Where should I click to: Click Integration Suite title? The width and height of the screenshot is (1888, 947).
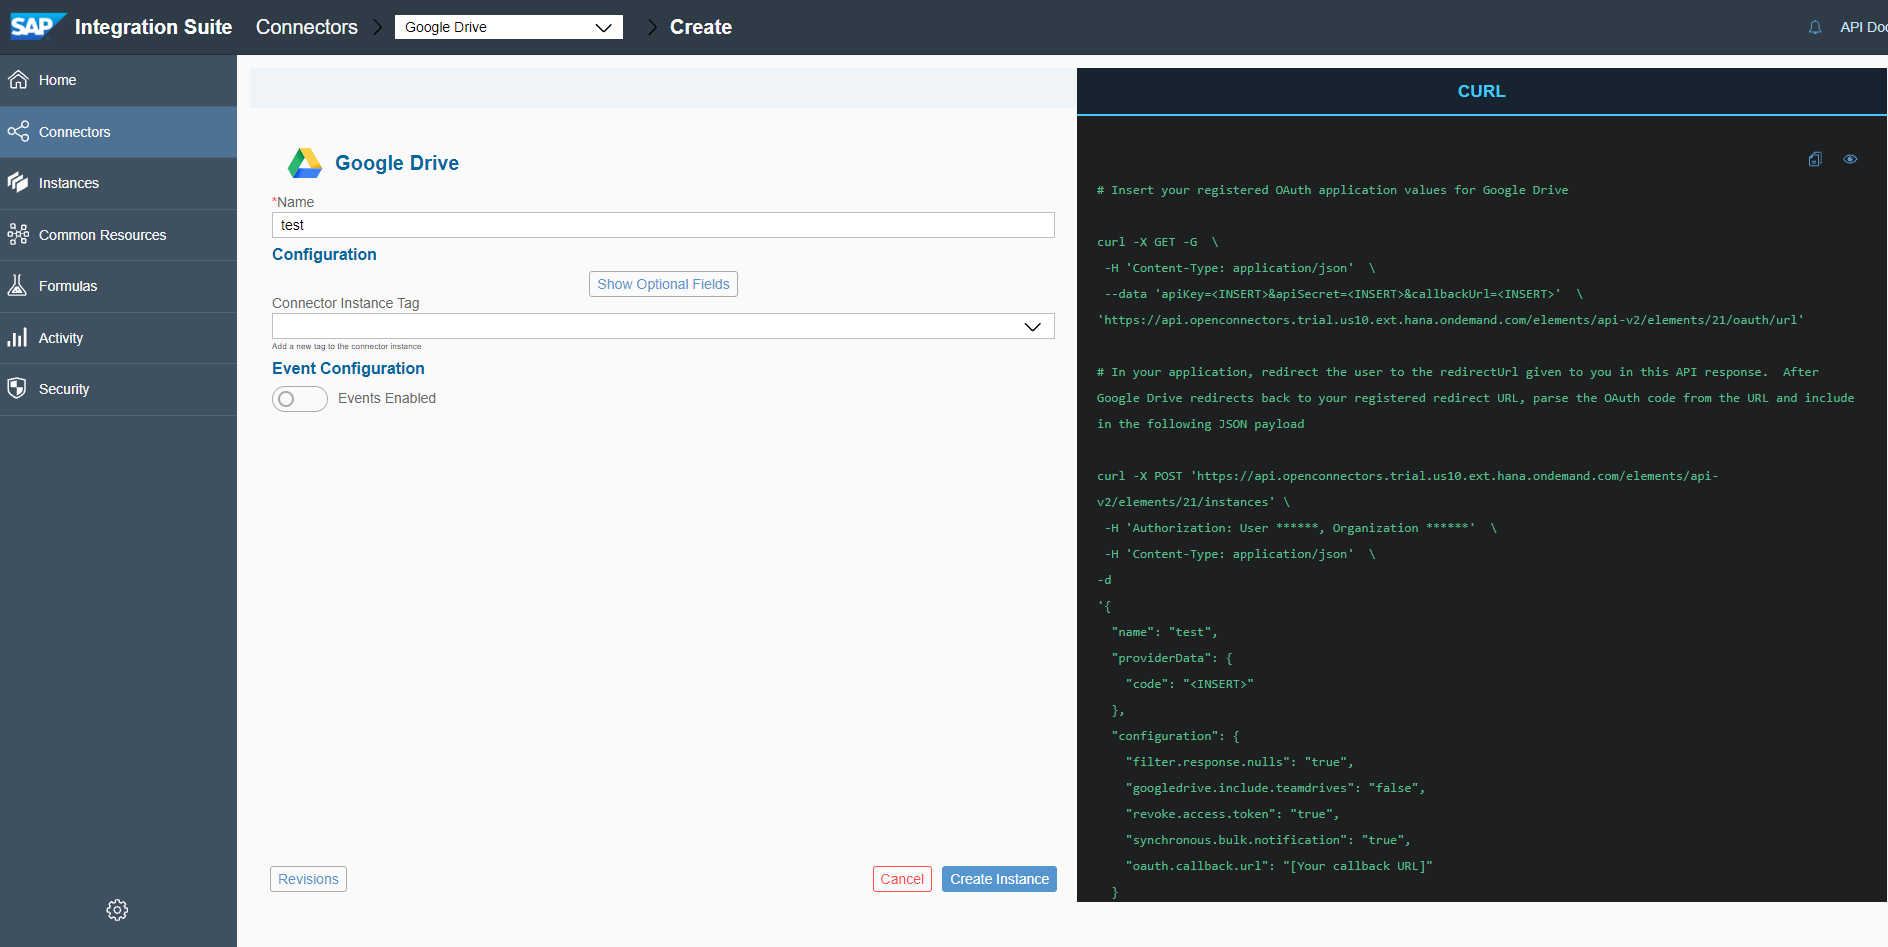(x=153, y=27)
